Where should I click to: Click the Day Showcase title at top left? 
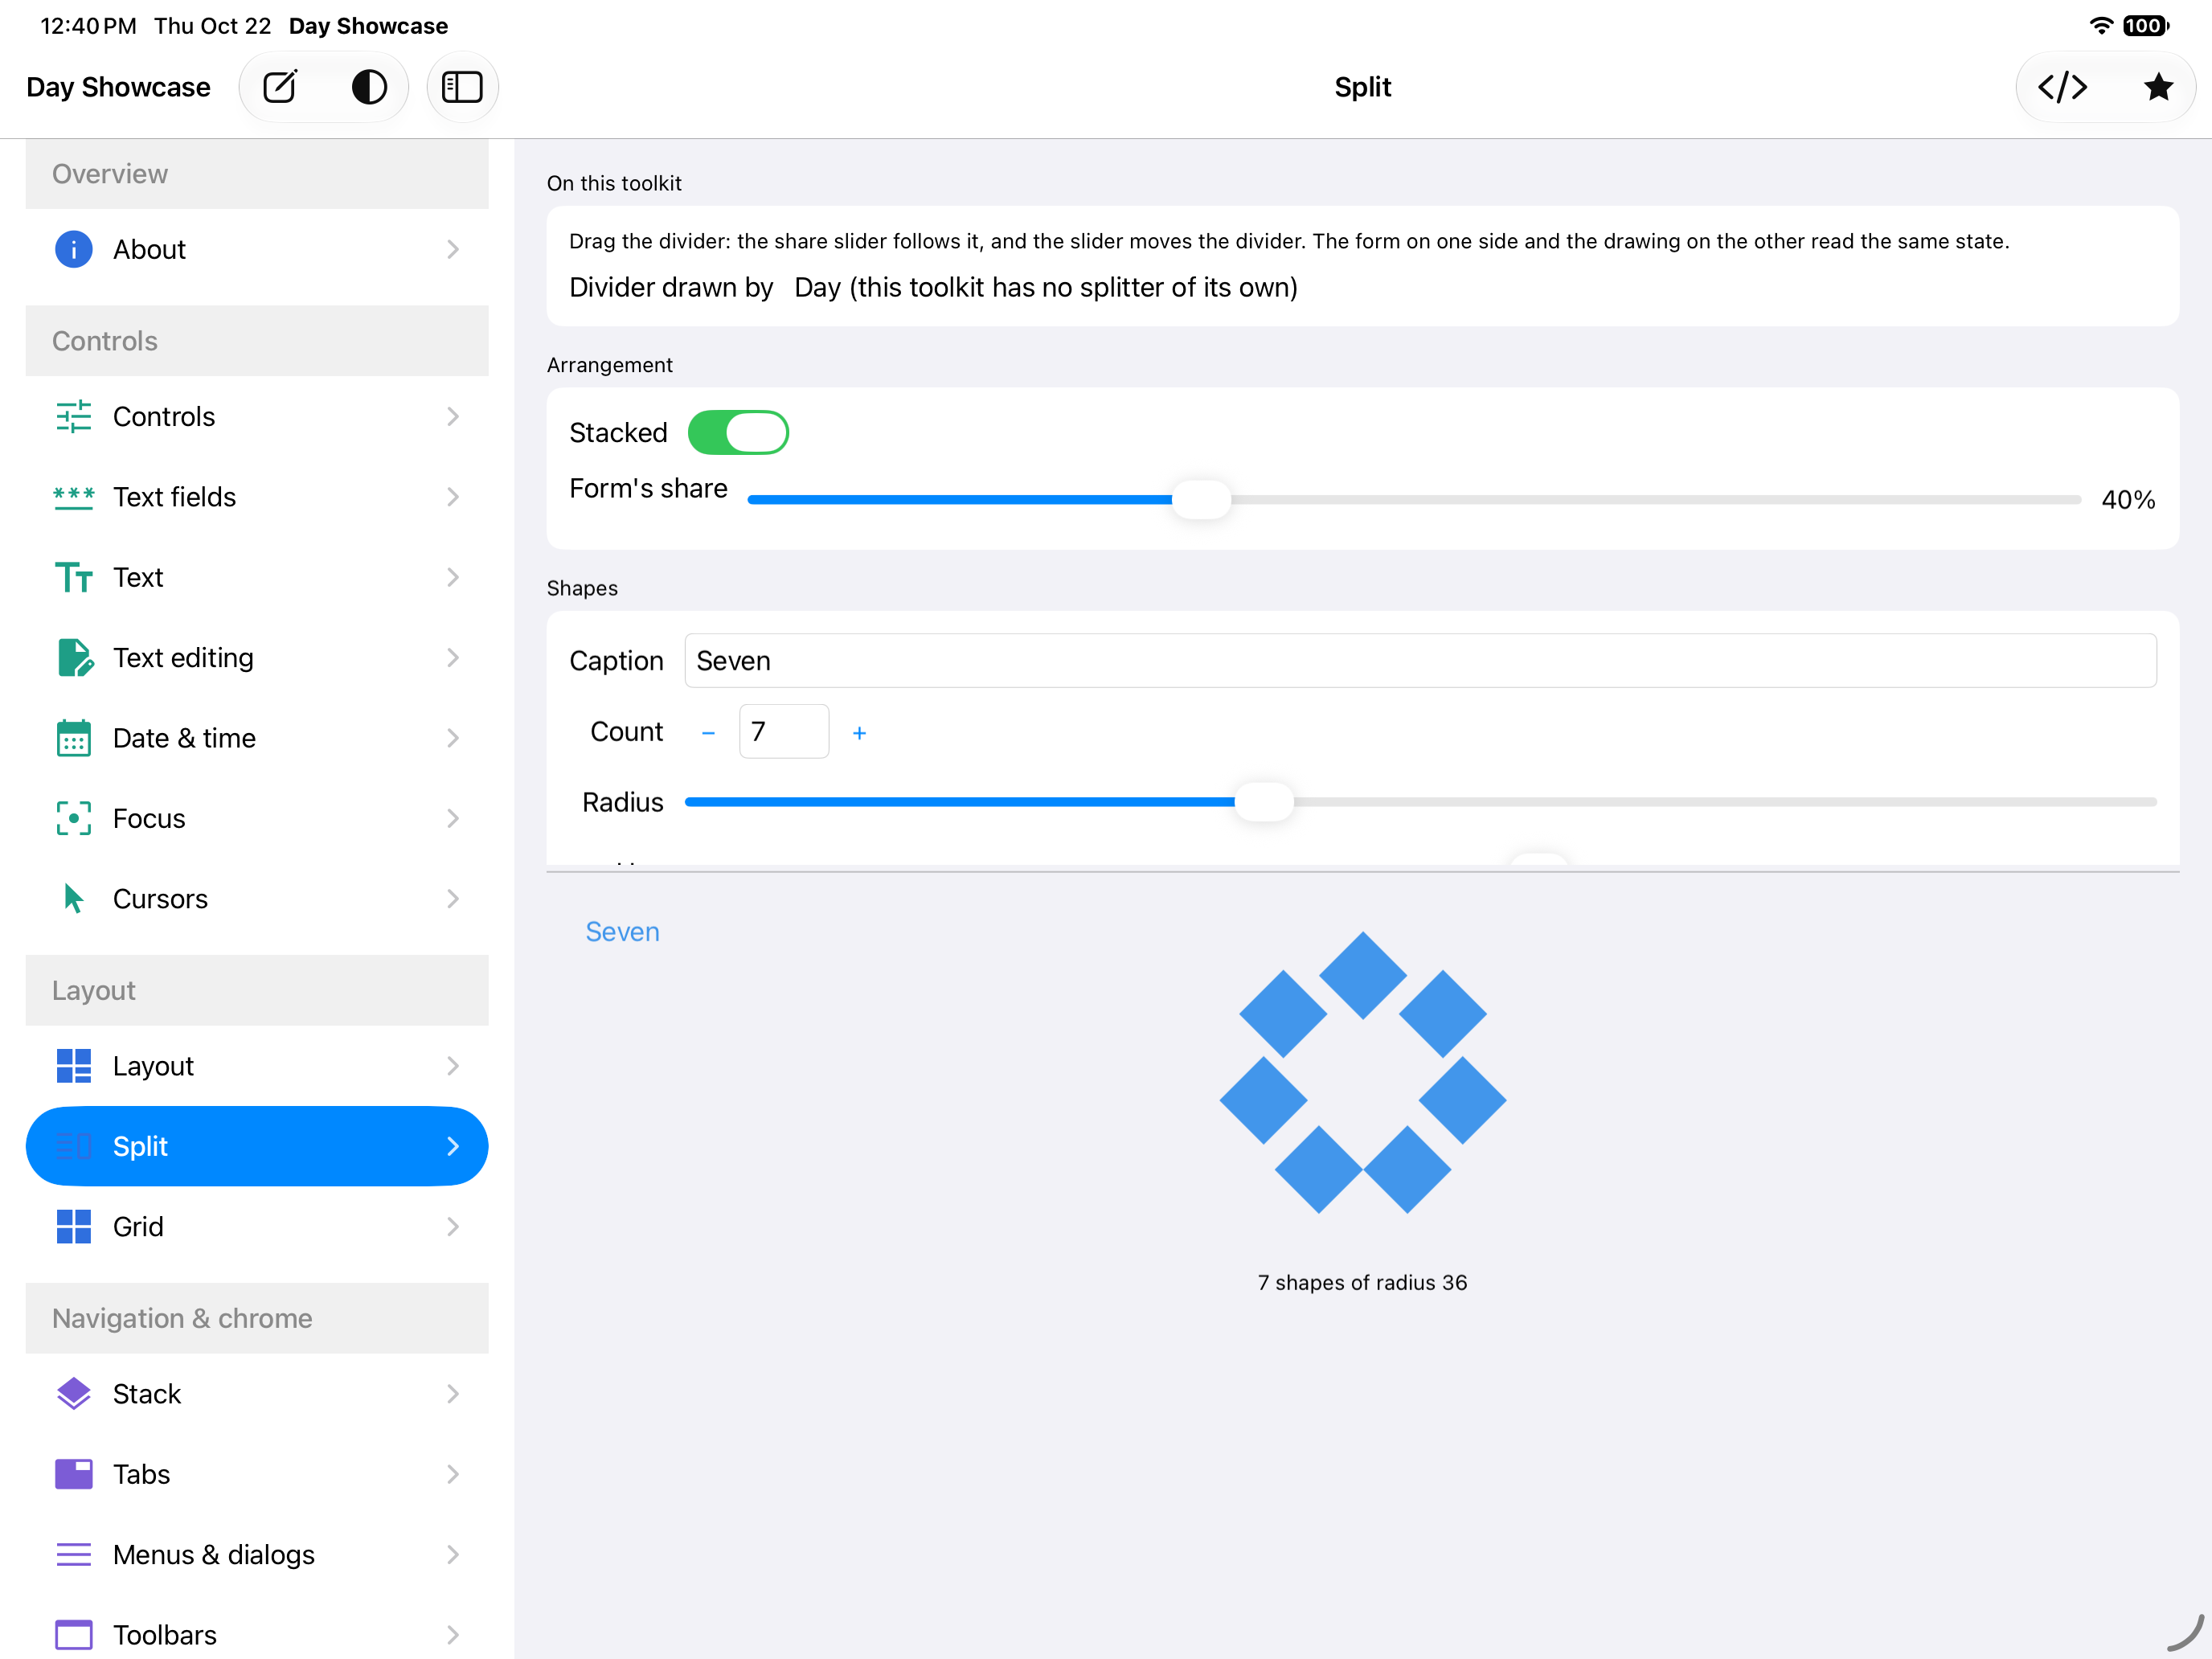(118, 87)
